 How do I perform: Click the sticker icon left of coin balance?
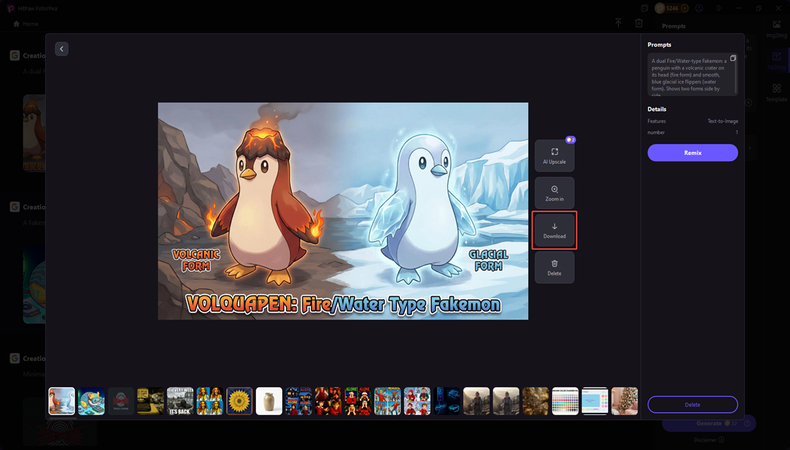pos(644,8)
